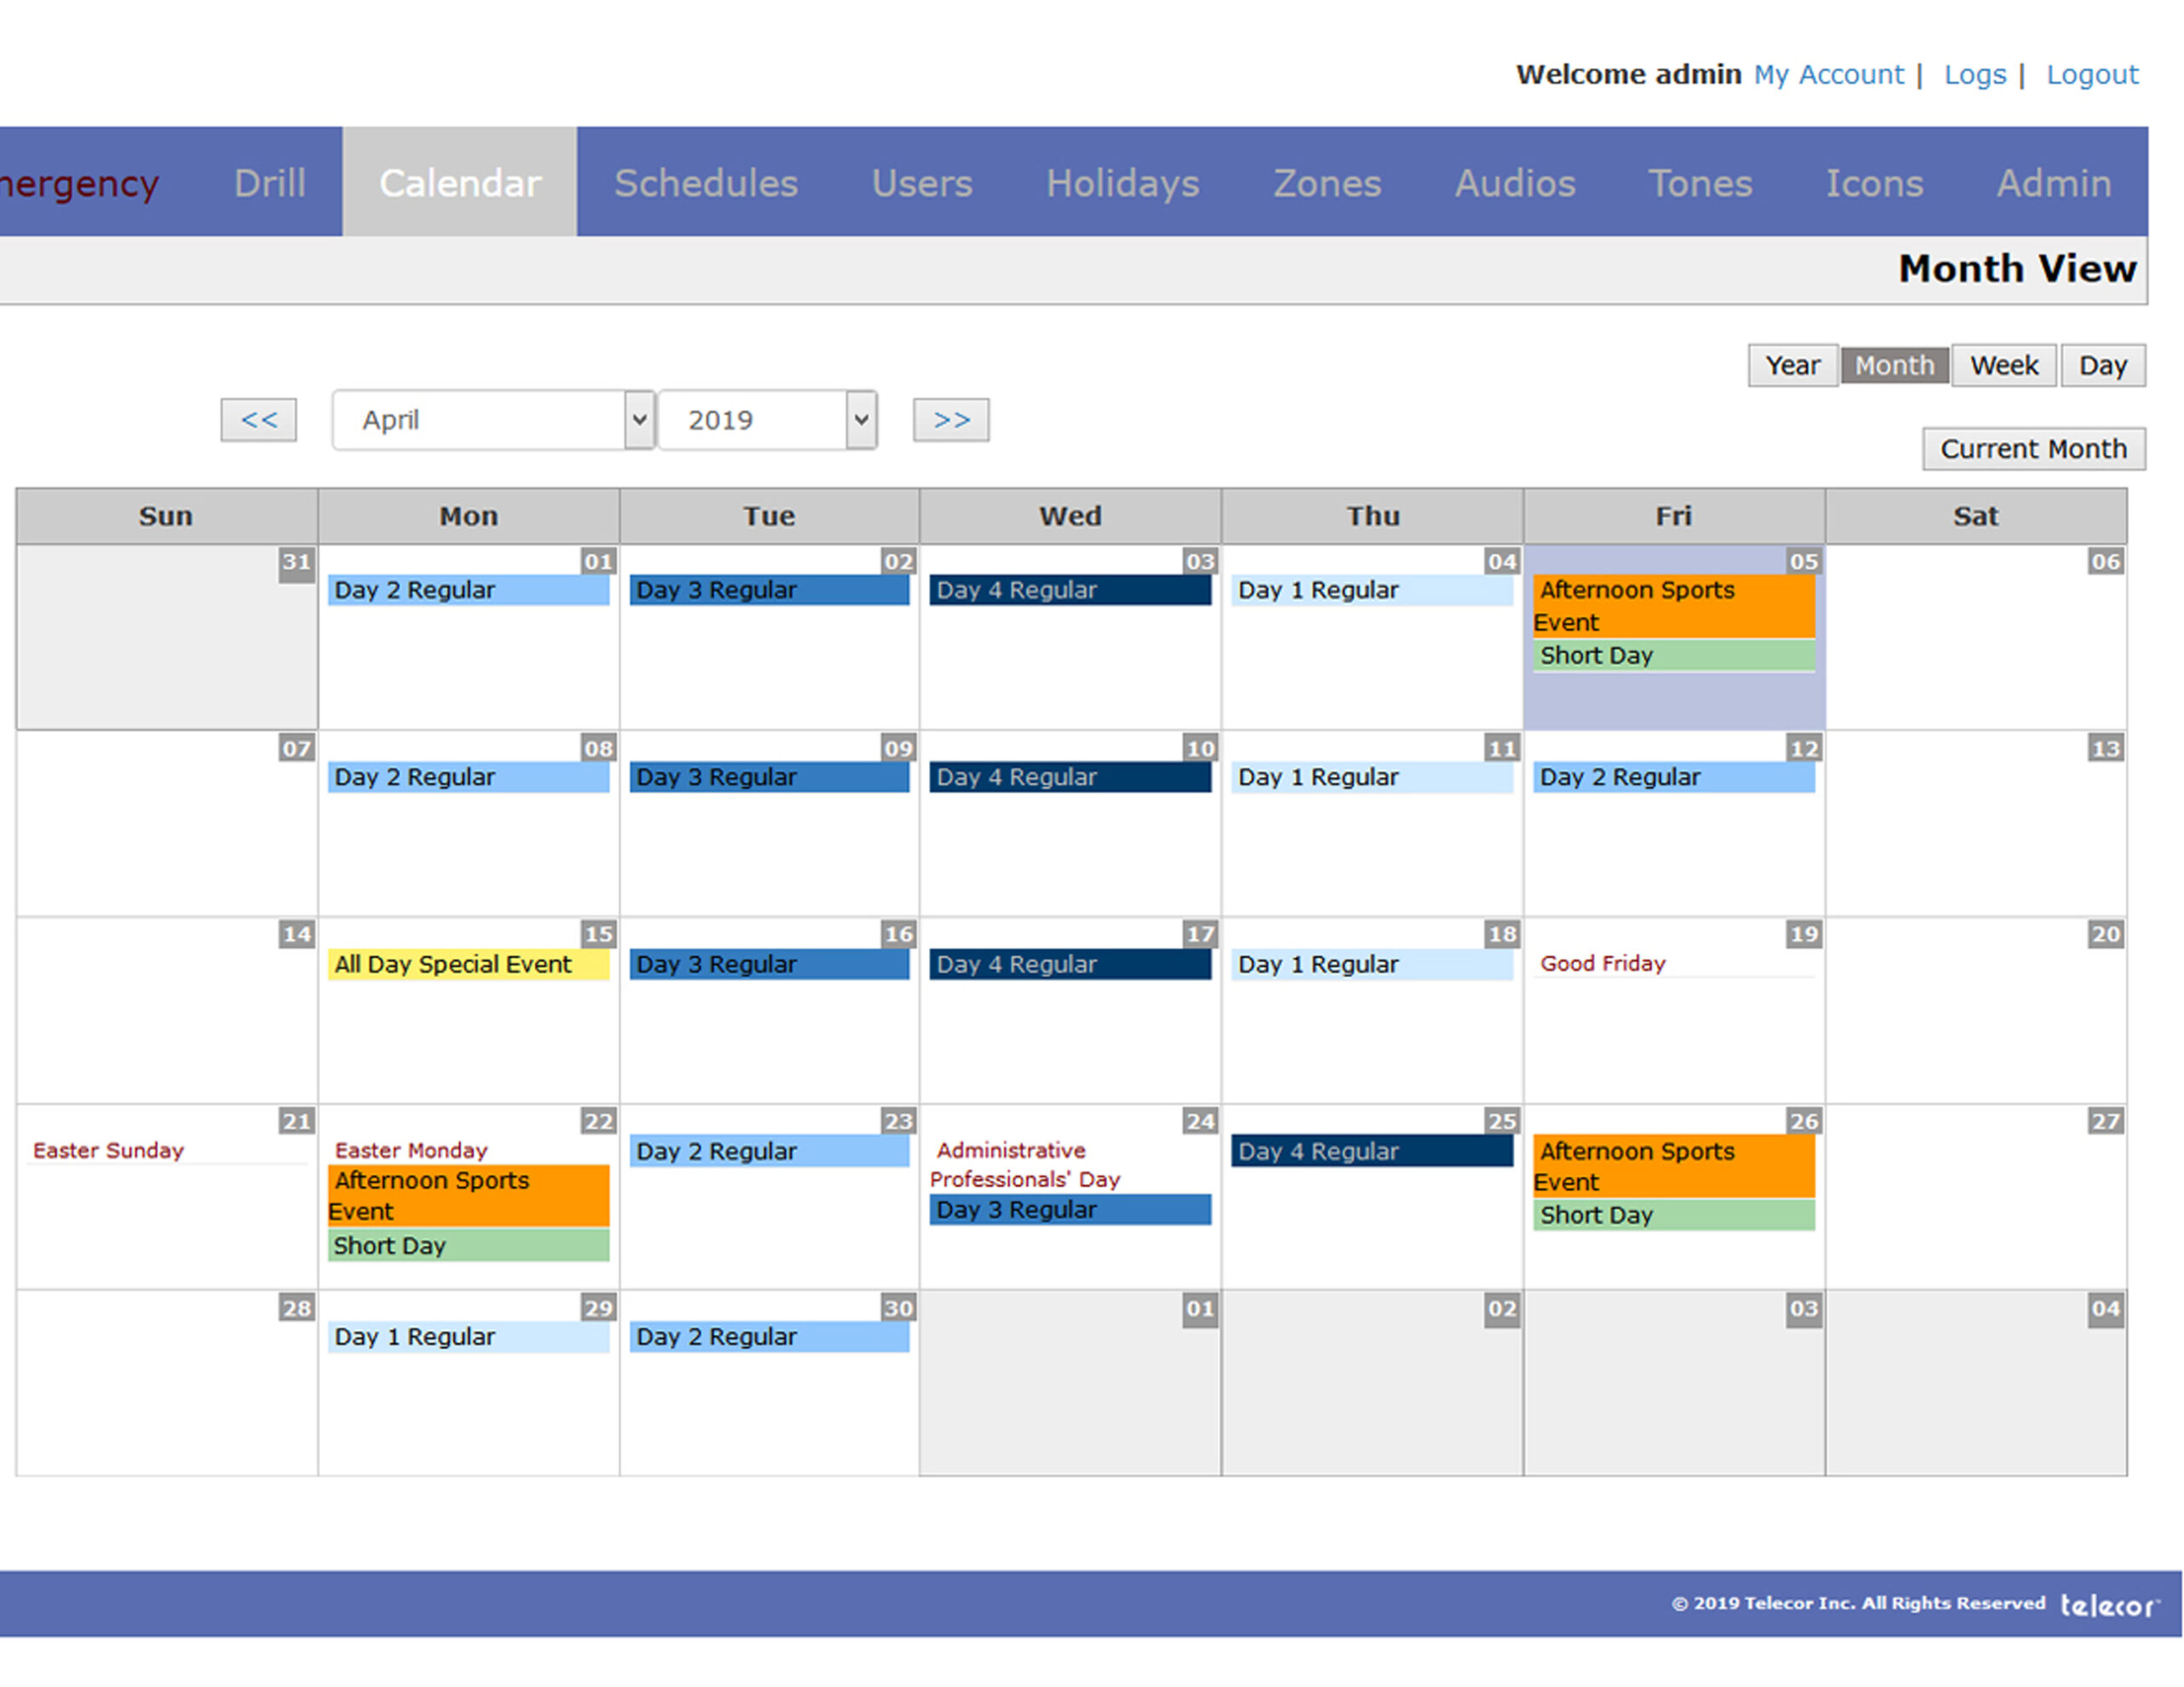Image resolution: width=2184 pixels, height=1687 pixels.
Task: Open the Good Friday holiday entry
Action: tap(1602, 963)
